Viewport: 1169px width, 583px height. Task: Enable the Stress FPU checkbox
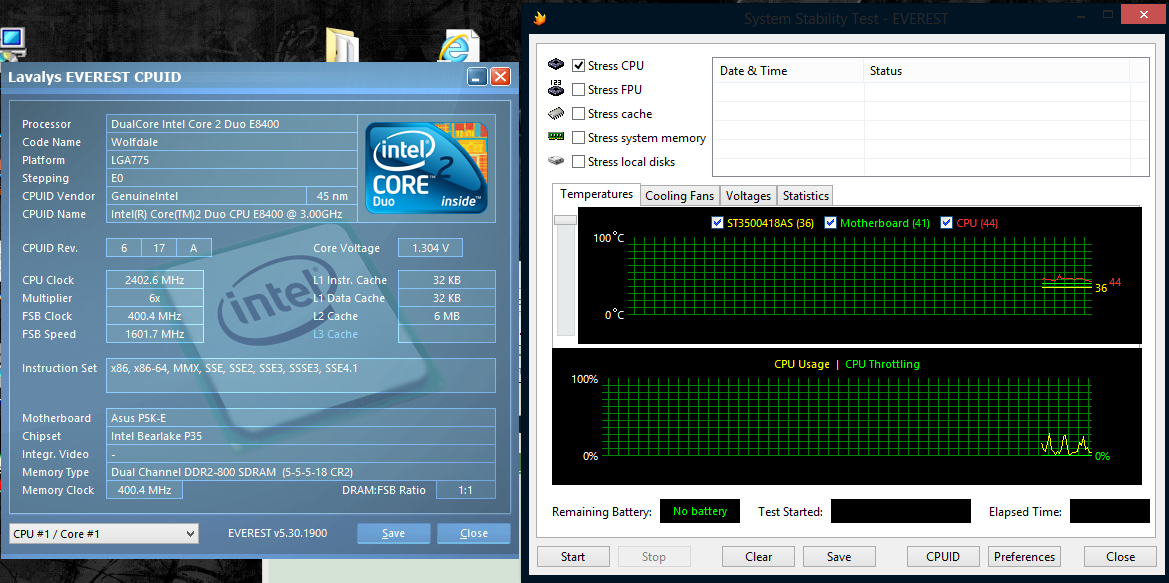578,89
